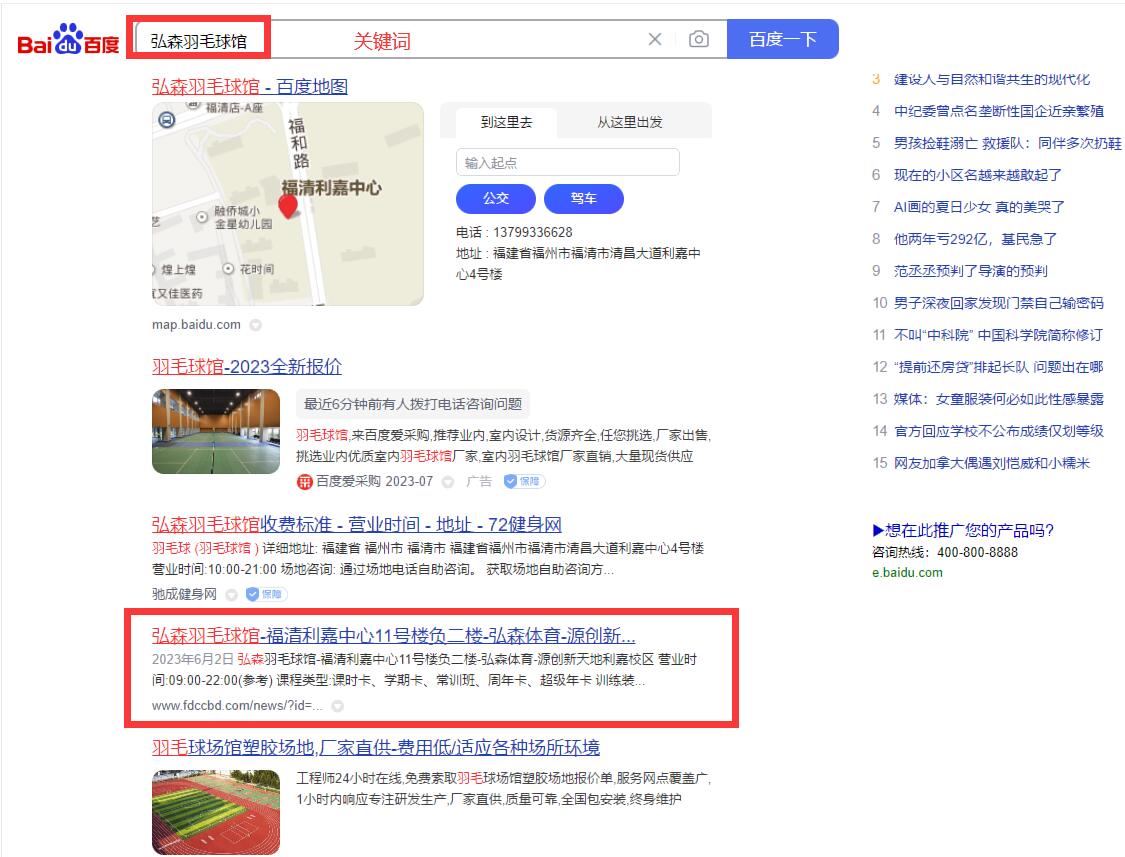Open hot search 男孩捡鞋溺亡 救援队
The image size is (1125, 857).
click(1007, 143)
